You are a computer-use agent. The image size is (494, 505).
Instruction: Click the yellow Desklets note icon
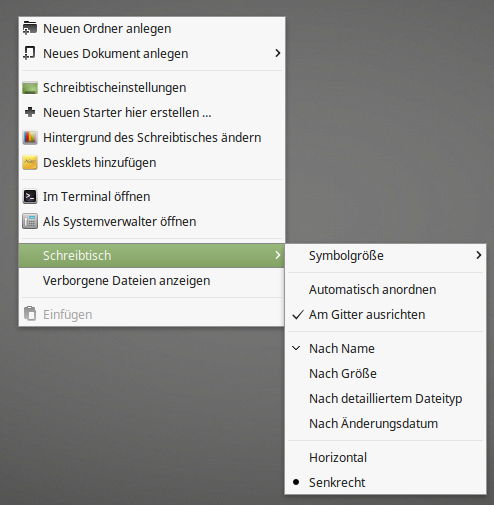(x=30, y=163)
